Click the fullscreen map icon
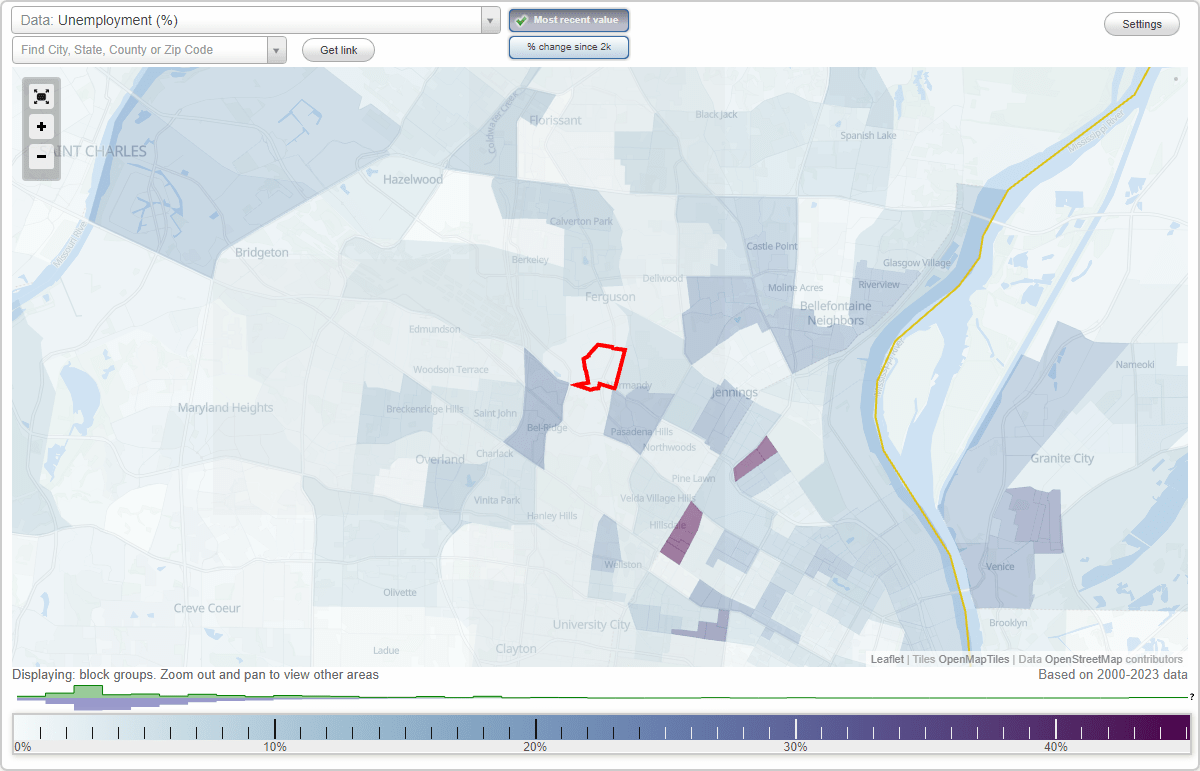Image resolution: width=1200 pixels, height=771 pixels. click(x=41, y=96)
